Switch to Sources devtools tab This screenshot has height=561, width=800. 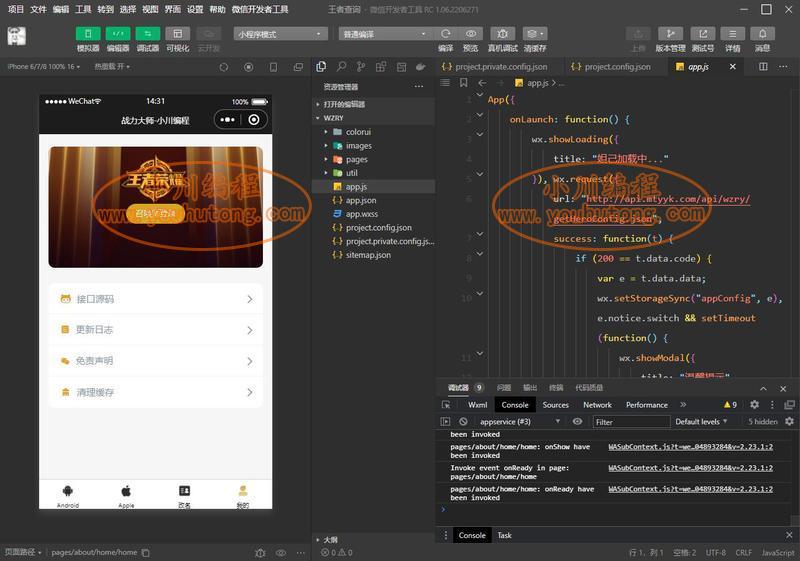click(x=556, y=405)
